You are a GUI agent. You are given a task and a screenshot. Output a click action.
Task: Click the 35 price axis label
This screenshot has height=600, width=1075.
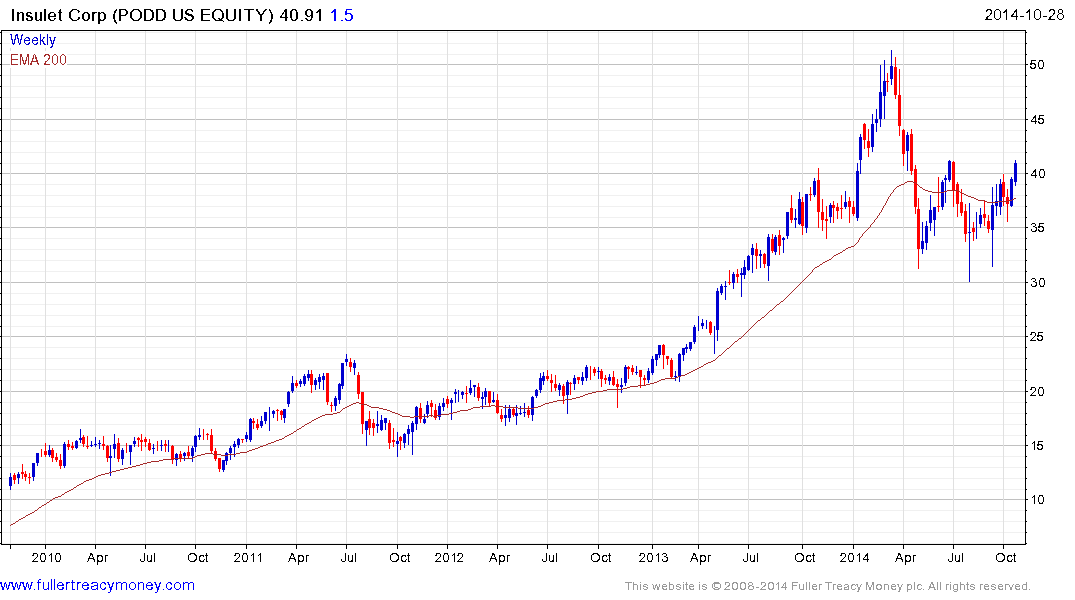[x=1037, y=228]
